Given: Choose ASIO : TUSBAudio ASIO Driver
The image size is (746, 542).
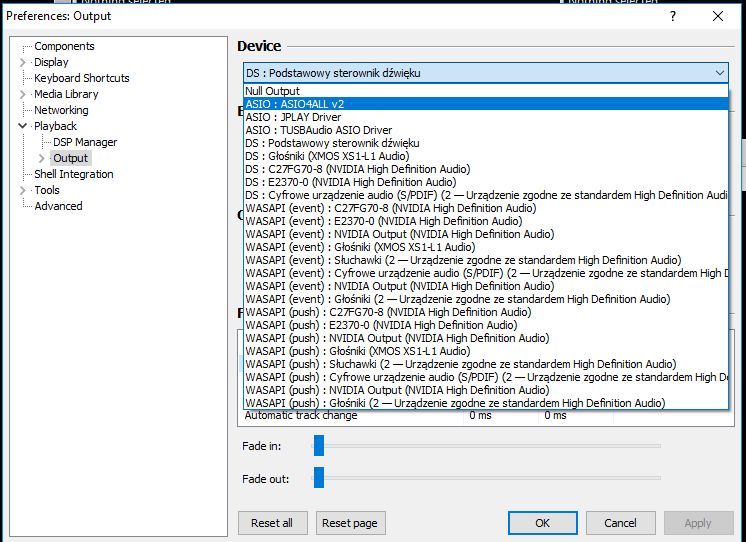Looking at the screenshot, I should [x=486, y=130].
